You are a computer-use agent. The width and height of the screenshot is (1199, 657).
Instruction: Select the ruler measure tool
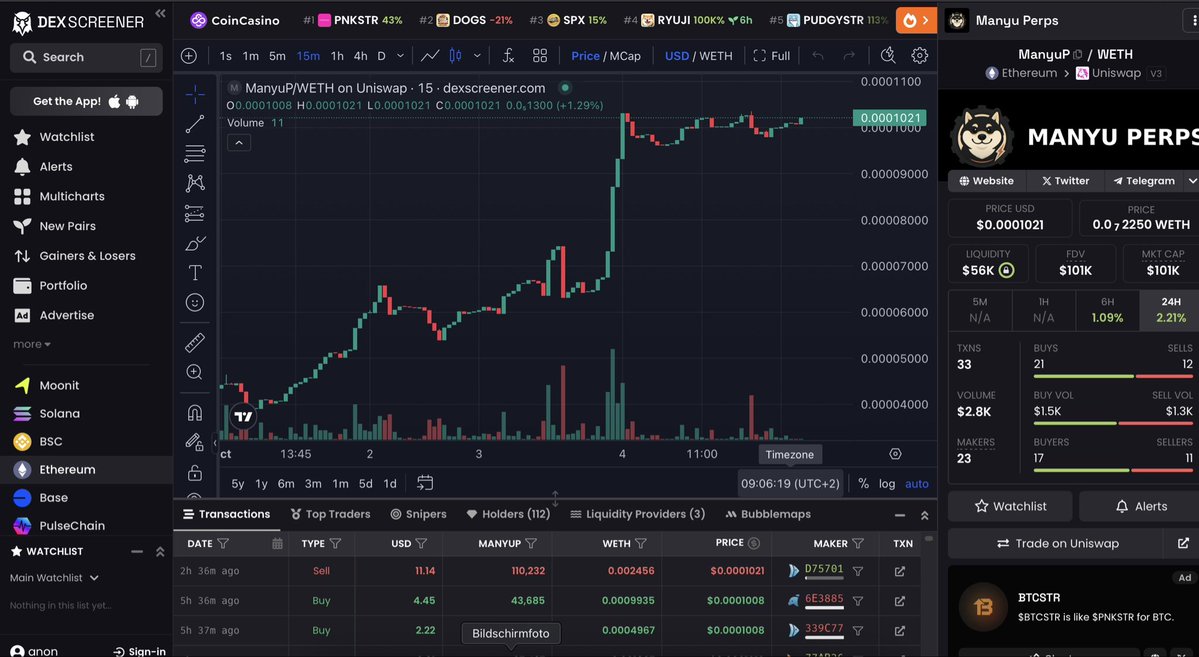pyautogui.click(x=195, y=342)
